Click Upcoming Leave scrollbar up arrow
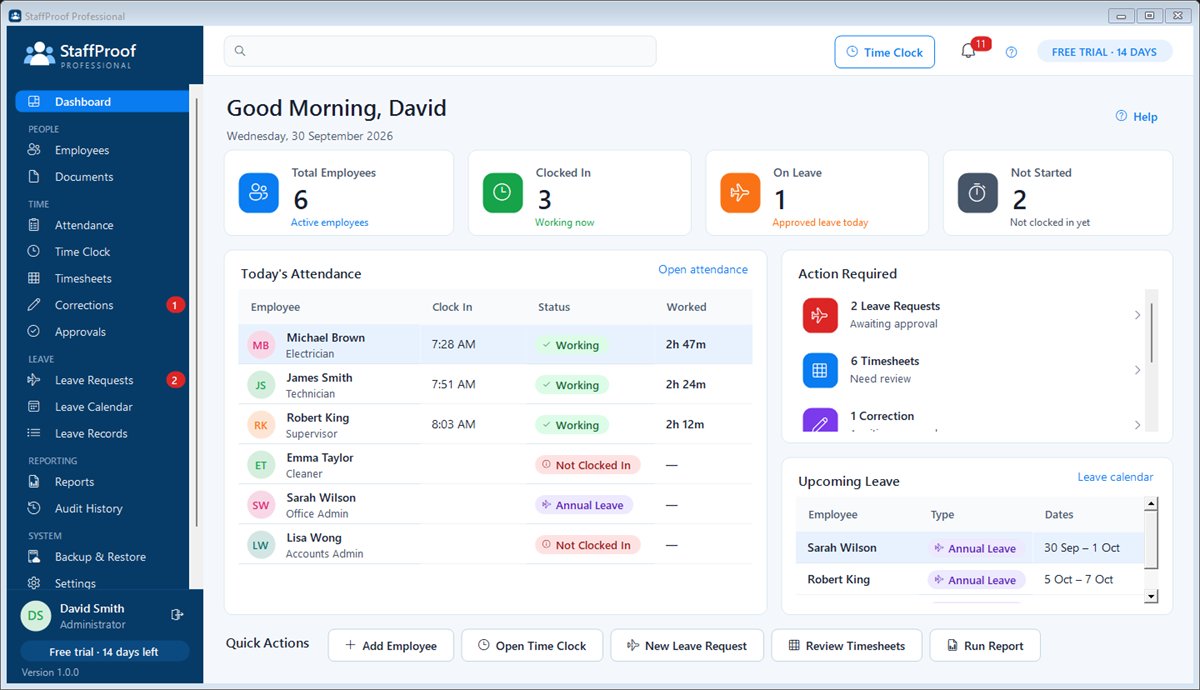1200x690 pixels. [x=1151, y=505]
